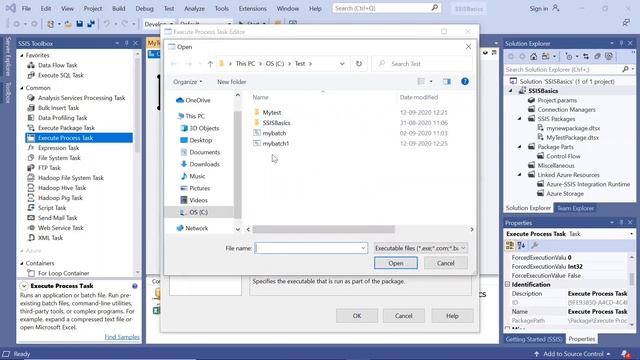Select Execute SQL Task toolbox item
Image resolution: width=640 pixels, height=360 pixels.
tap(60, 75)
